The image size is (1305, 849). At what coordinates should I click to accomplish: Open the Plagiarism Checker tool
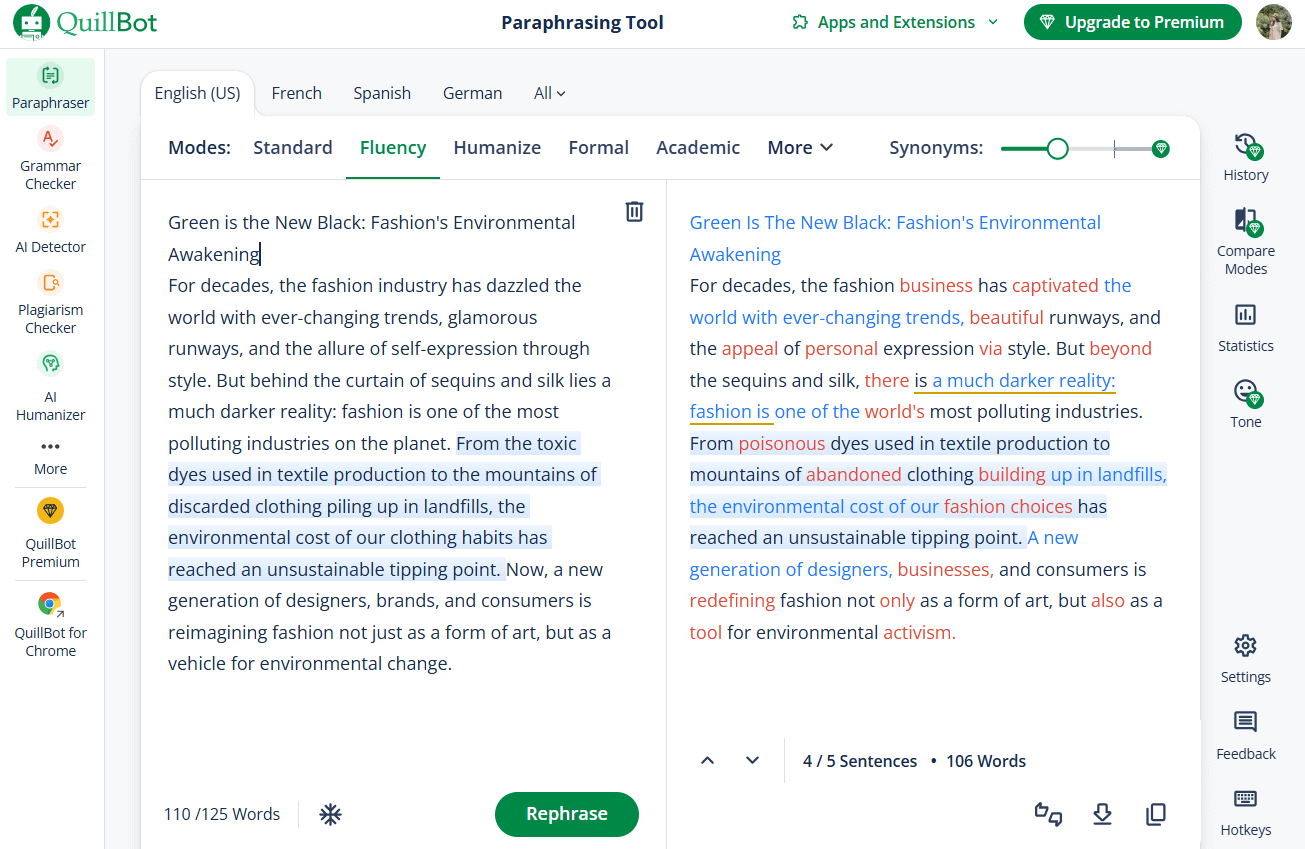click(x=50, y=302)
